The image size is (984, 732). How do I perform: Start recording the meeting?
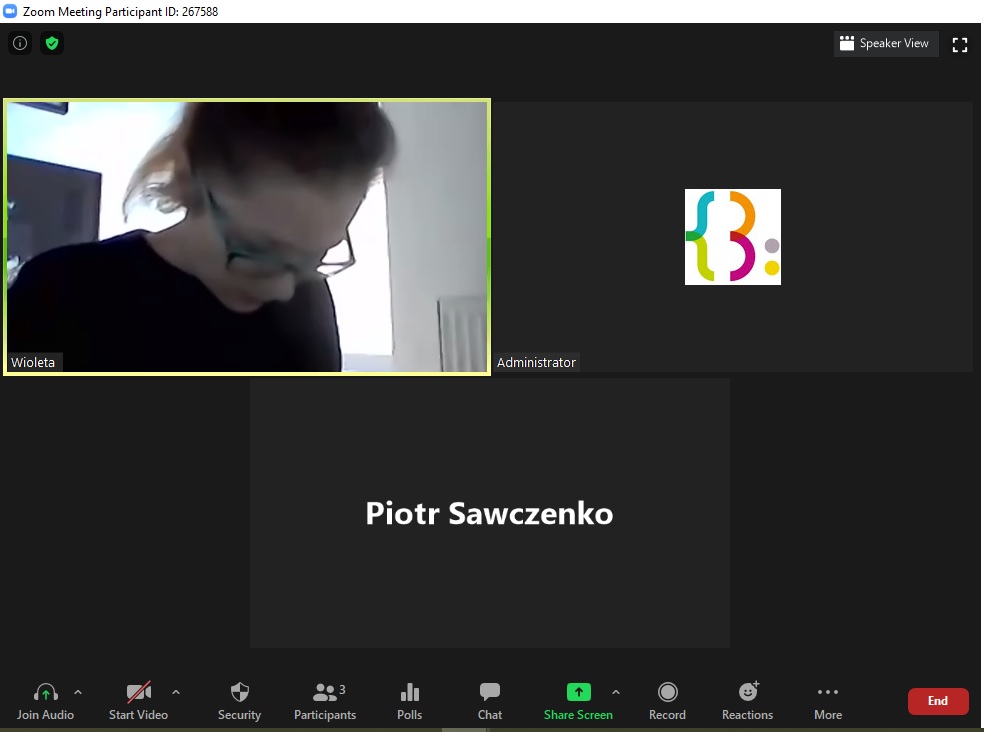click(x=667, y=700)
